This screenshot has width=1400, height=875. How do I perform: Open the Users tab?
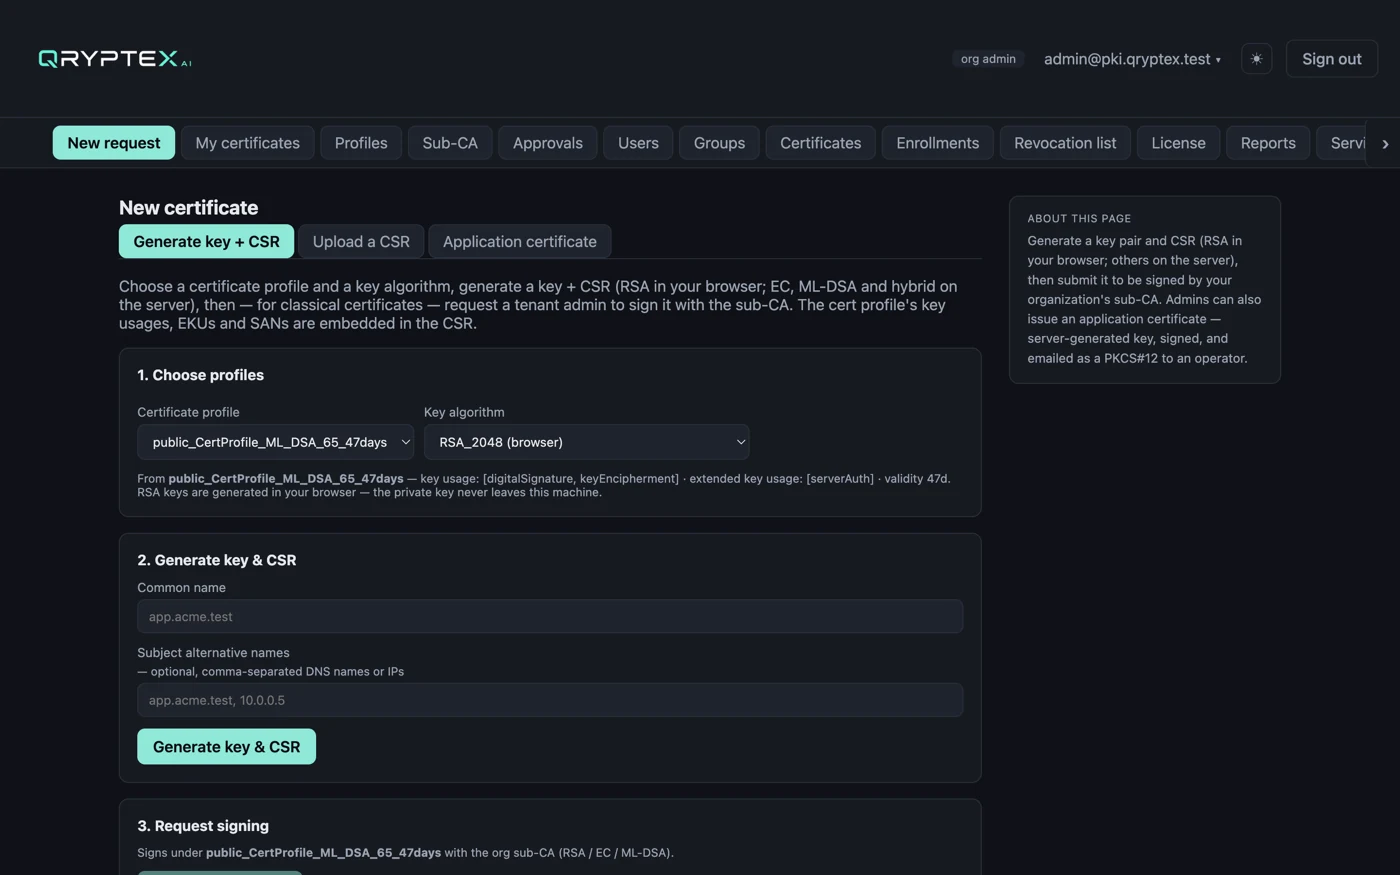click(x=638, y=143)
